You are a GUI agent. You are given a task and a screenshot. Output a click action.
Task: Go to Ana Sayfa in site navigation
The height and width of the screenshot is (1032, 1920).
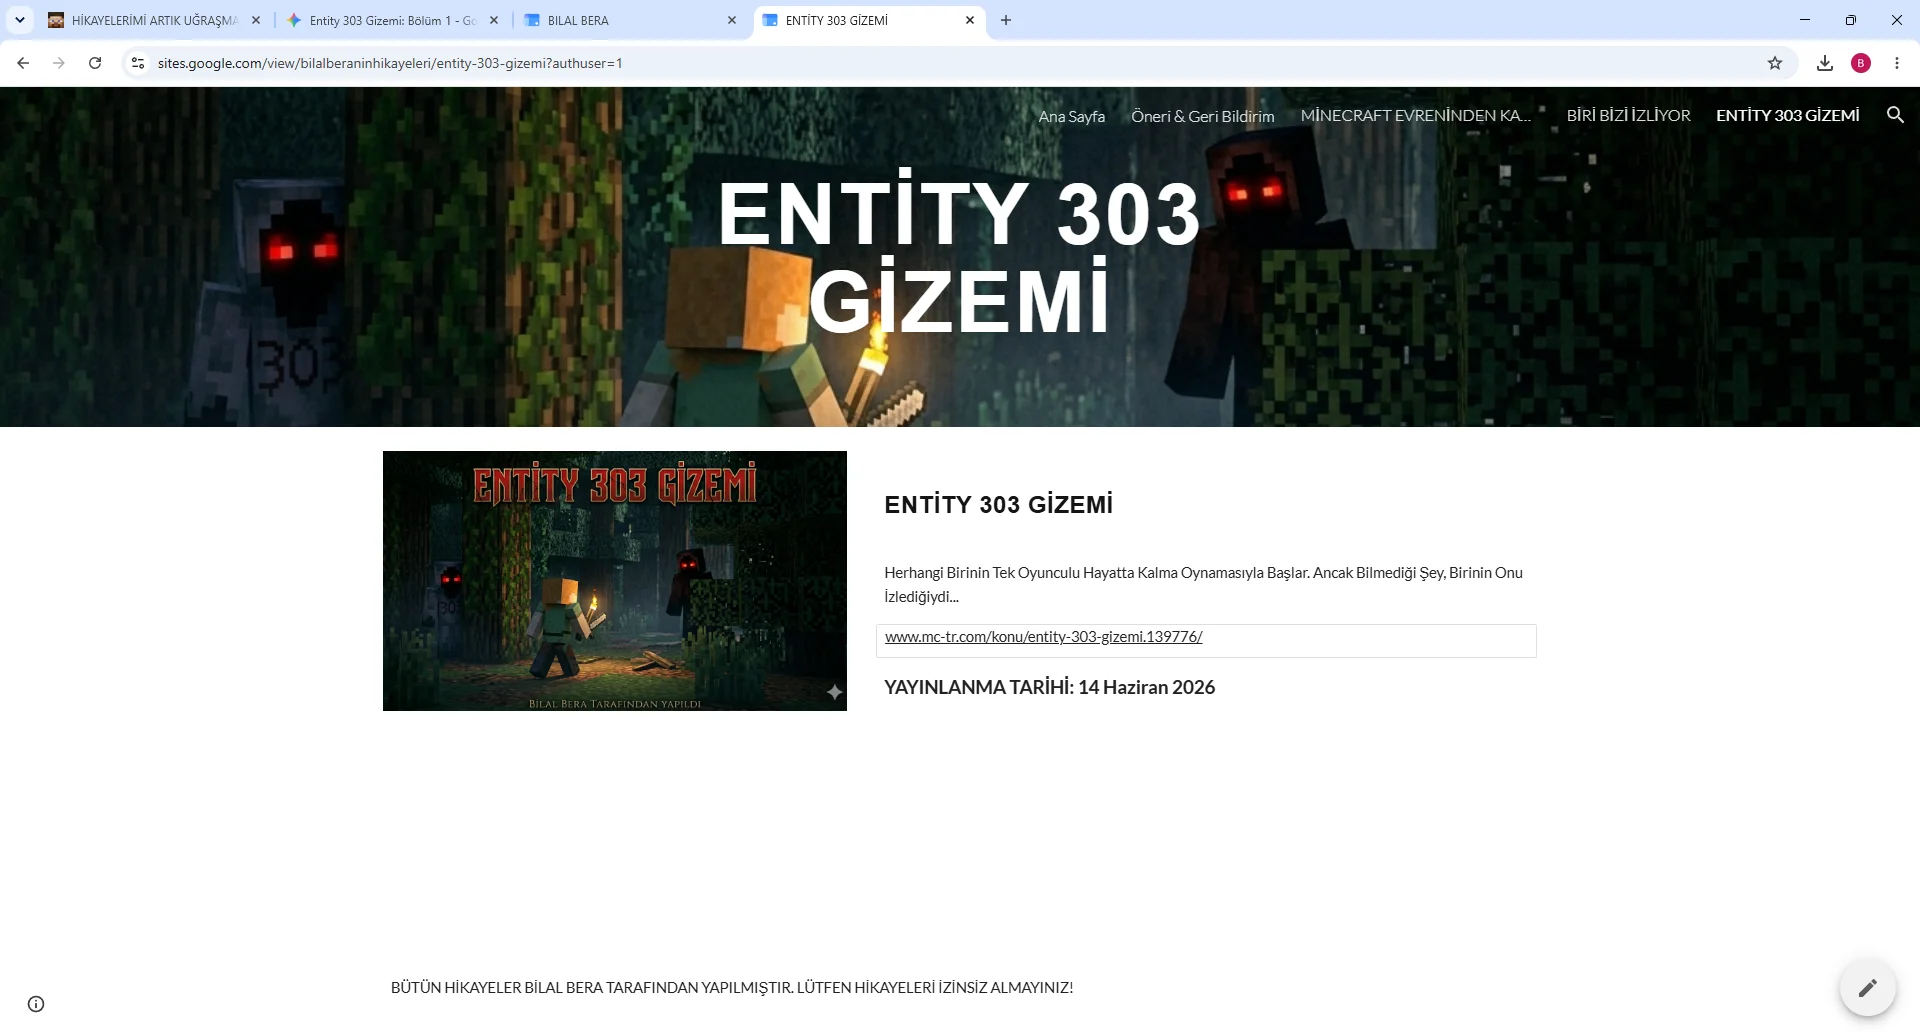1071,116
